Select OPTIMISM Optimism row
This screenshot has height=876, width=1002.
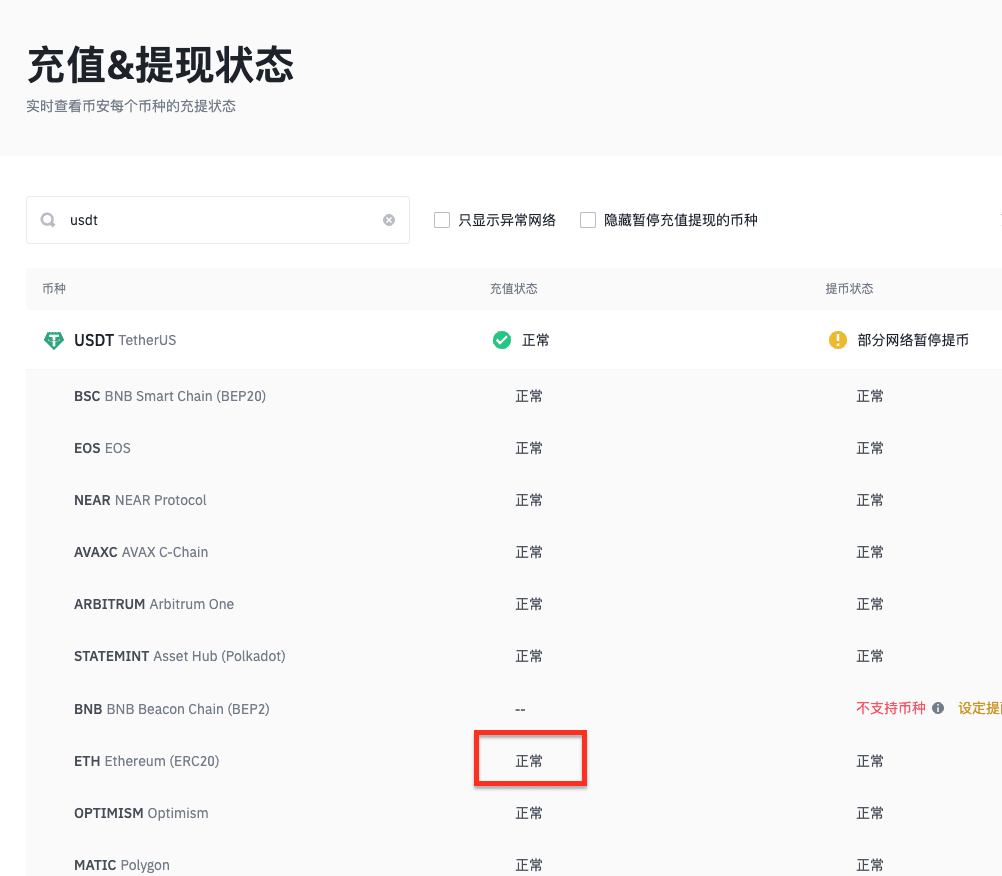pos(514,813)
